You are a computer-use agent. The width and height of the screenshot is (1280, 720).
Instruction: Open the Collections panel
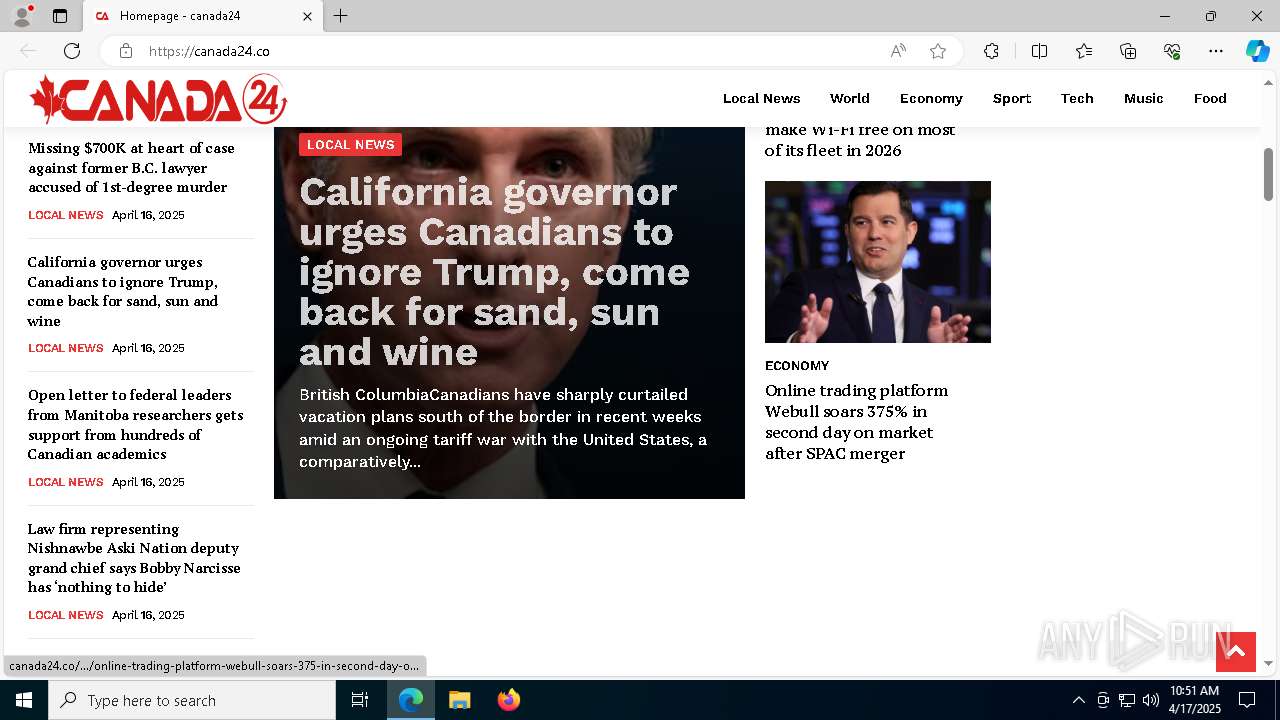[x=1128, y=51]
